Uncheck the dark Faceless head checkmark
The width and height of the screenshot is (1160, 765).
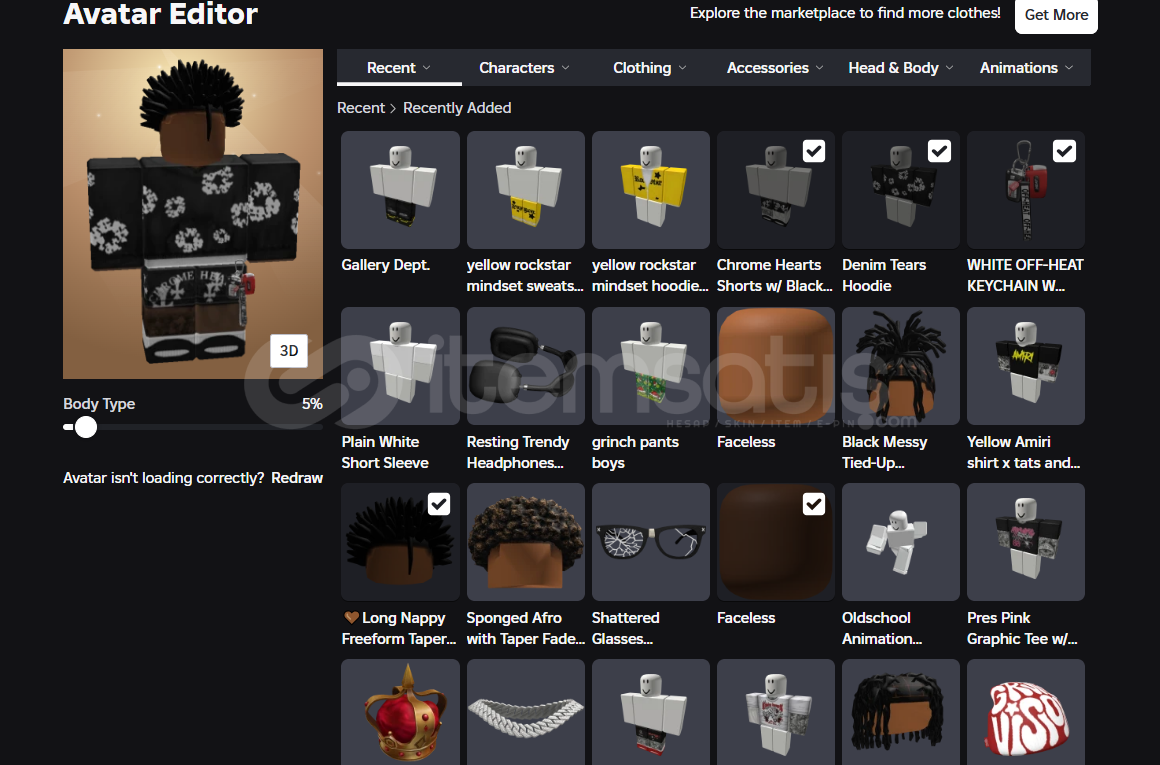click(814, 504)
